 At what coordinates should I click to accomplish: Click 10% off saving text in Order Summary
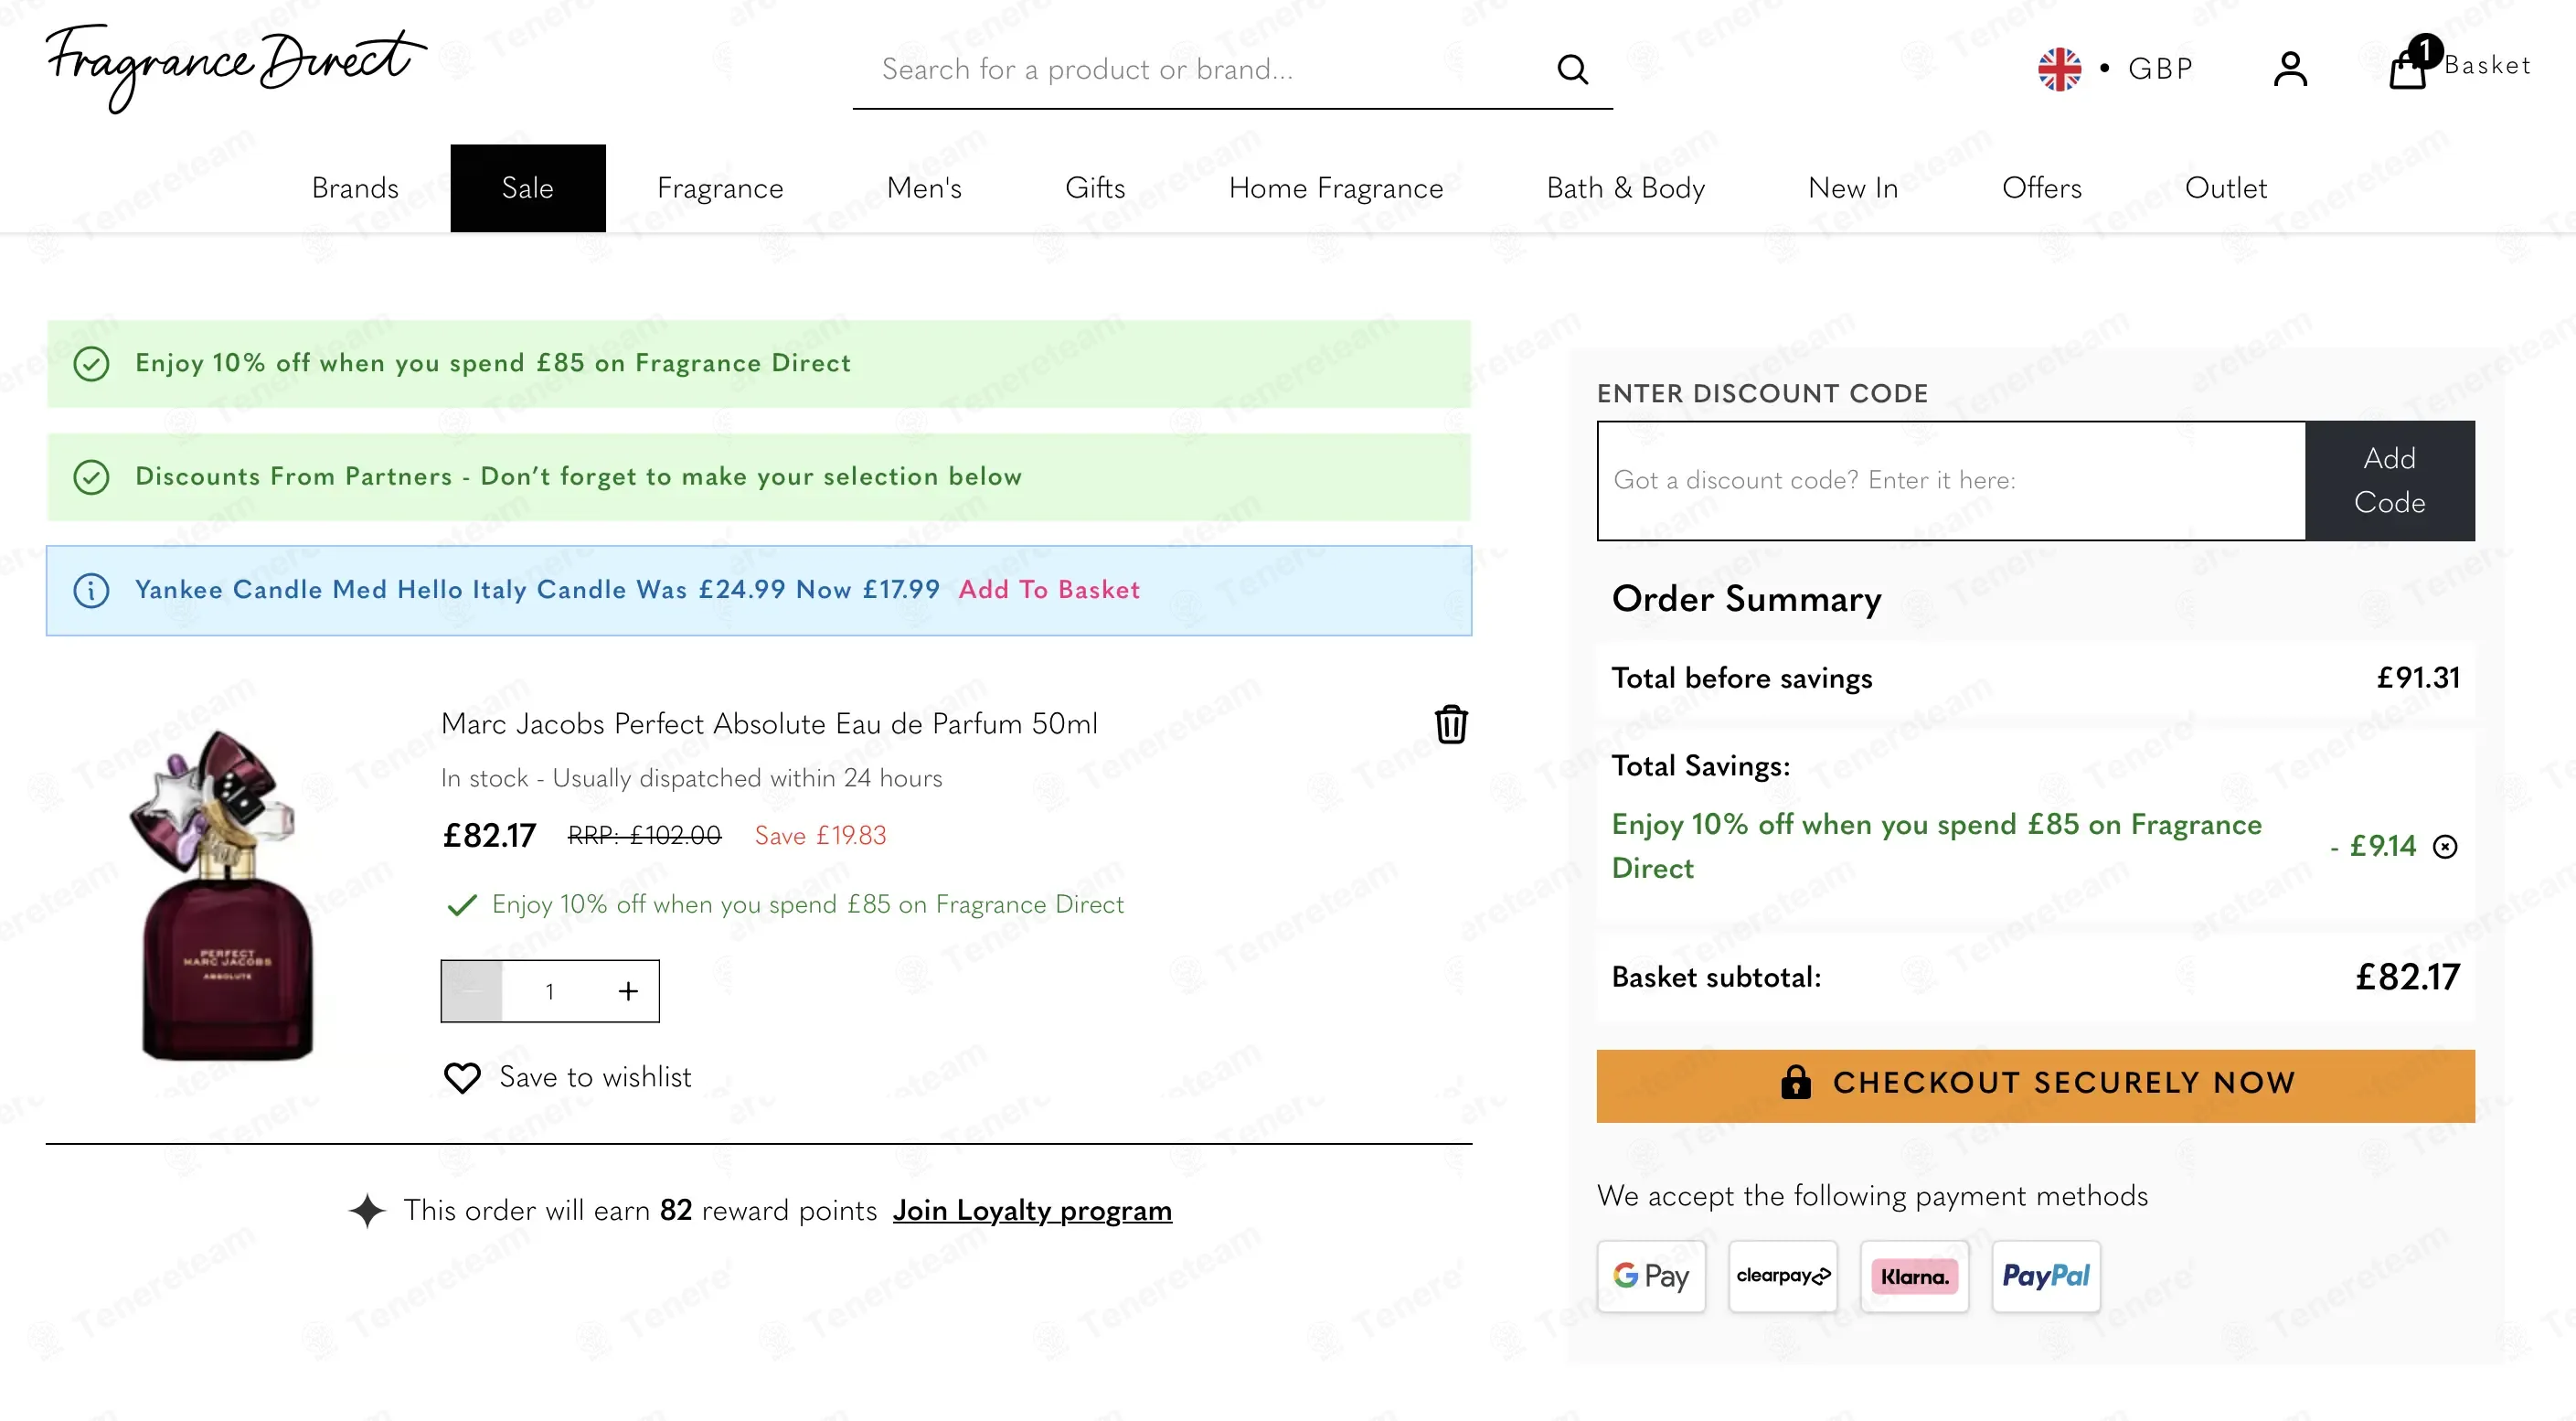1936,846
